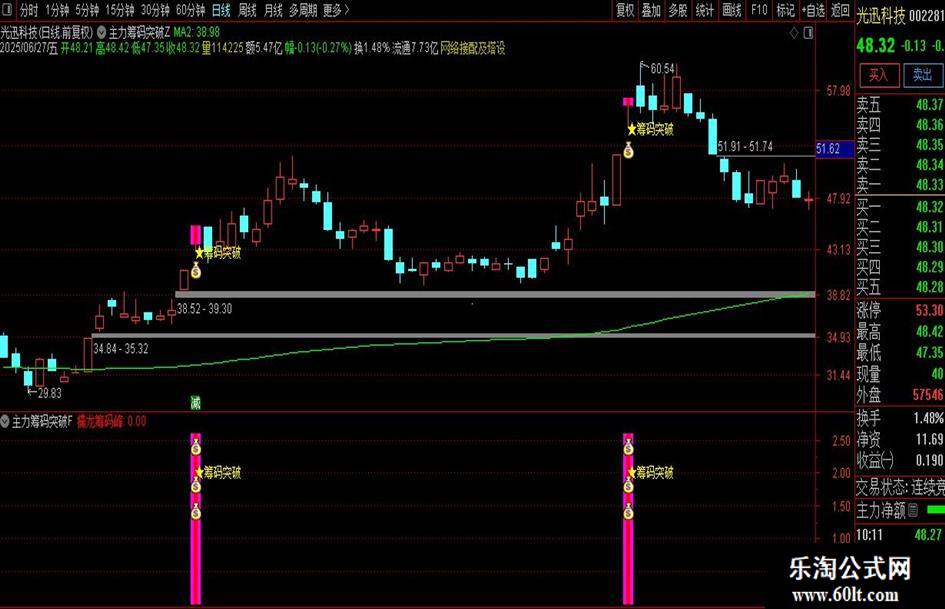Select the 15分钟 period tab
The width and height of the screenshot is (945, 609).
tap(119, 10)
